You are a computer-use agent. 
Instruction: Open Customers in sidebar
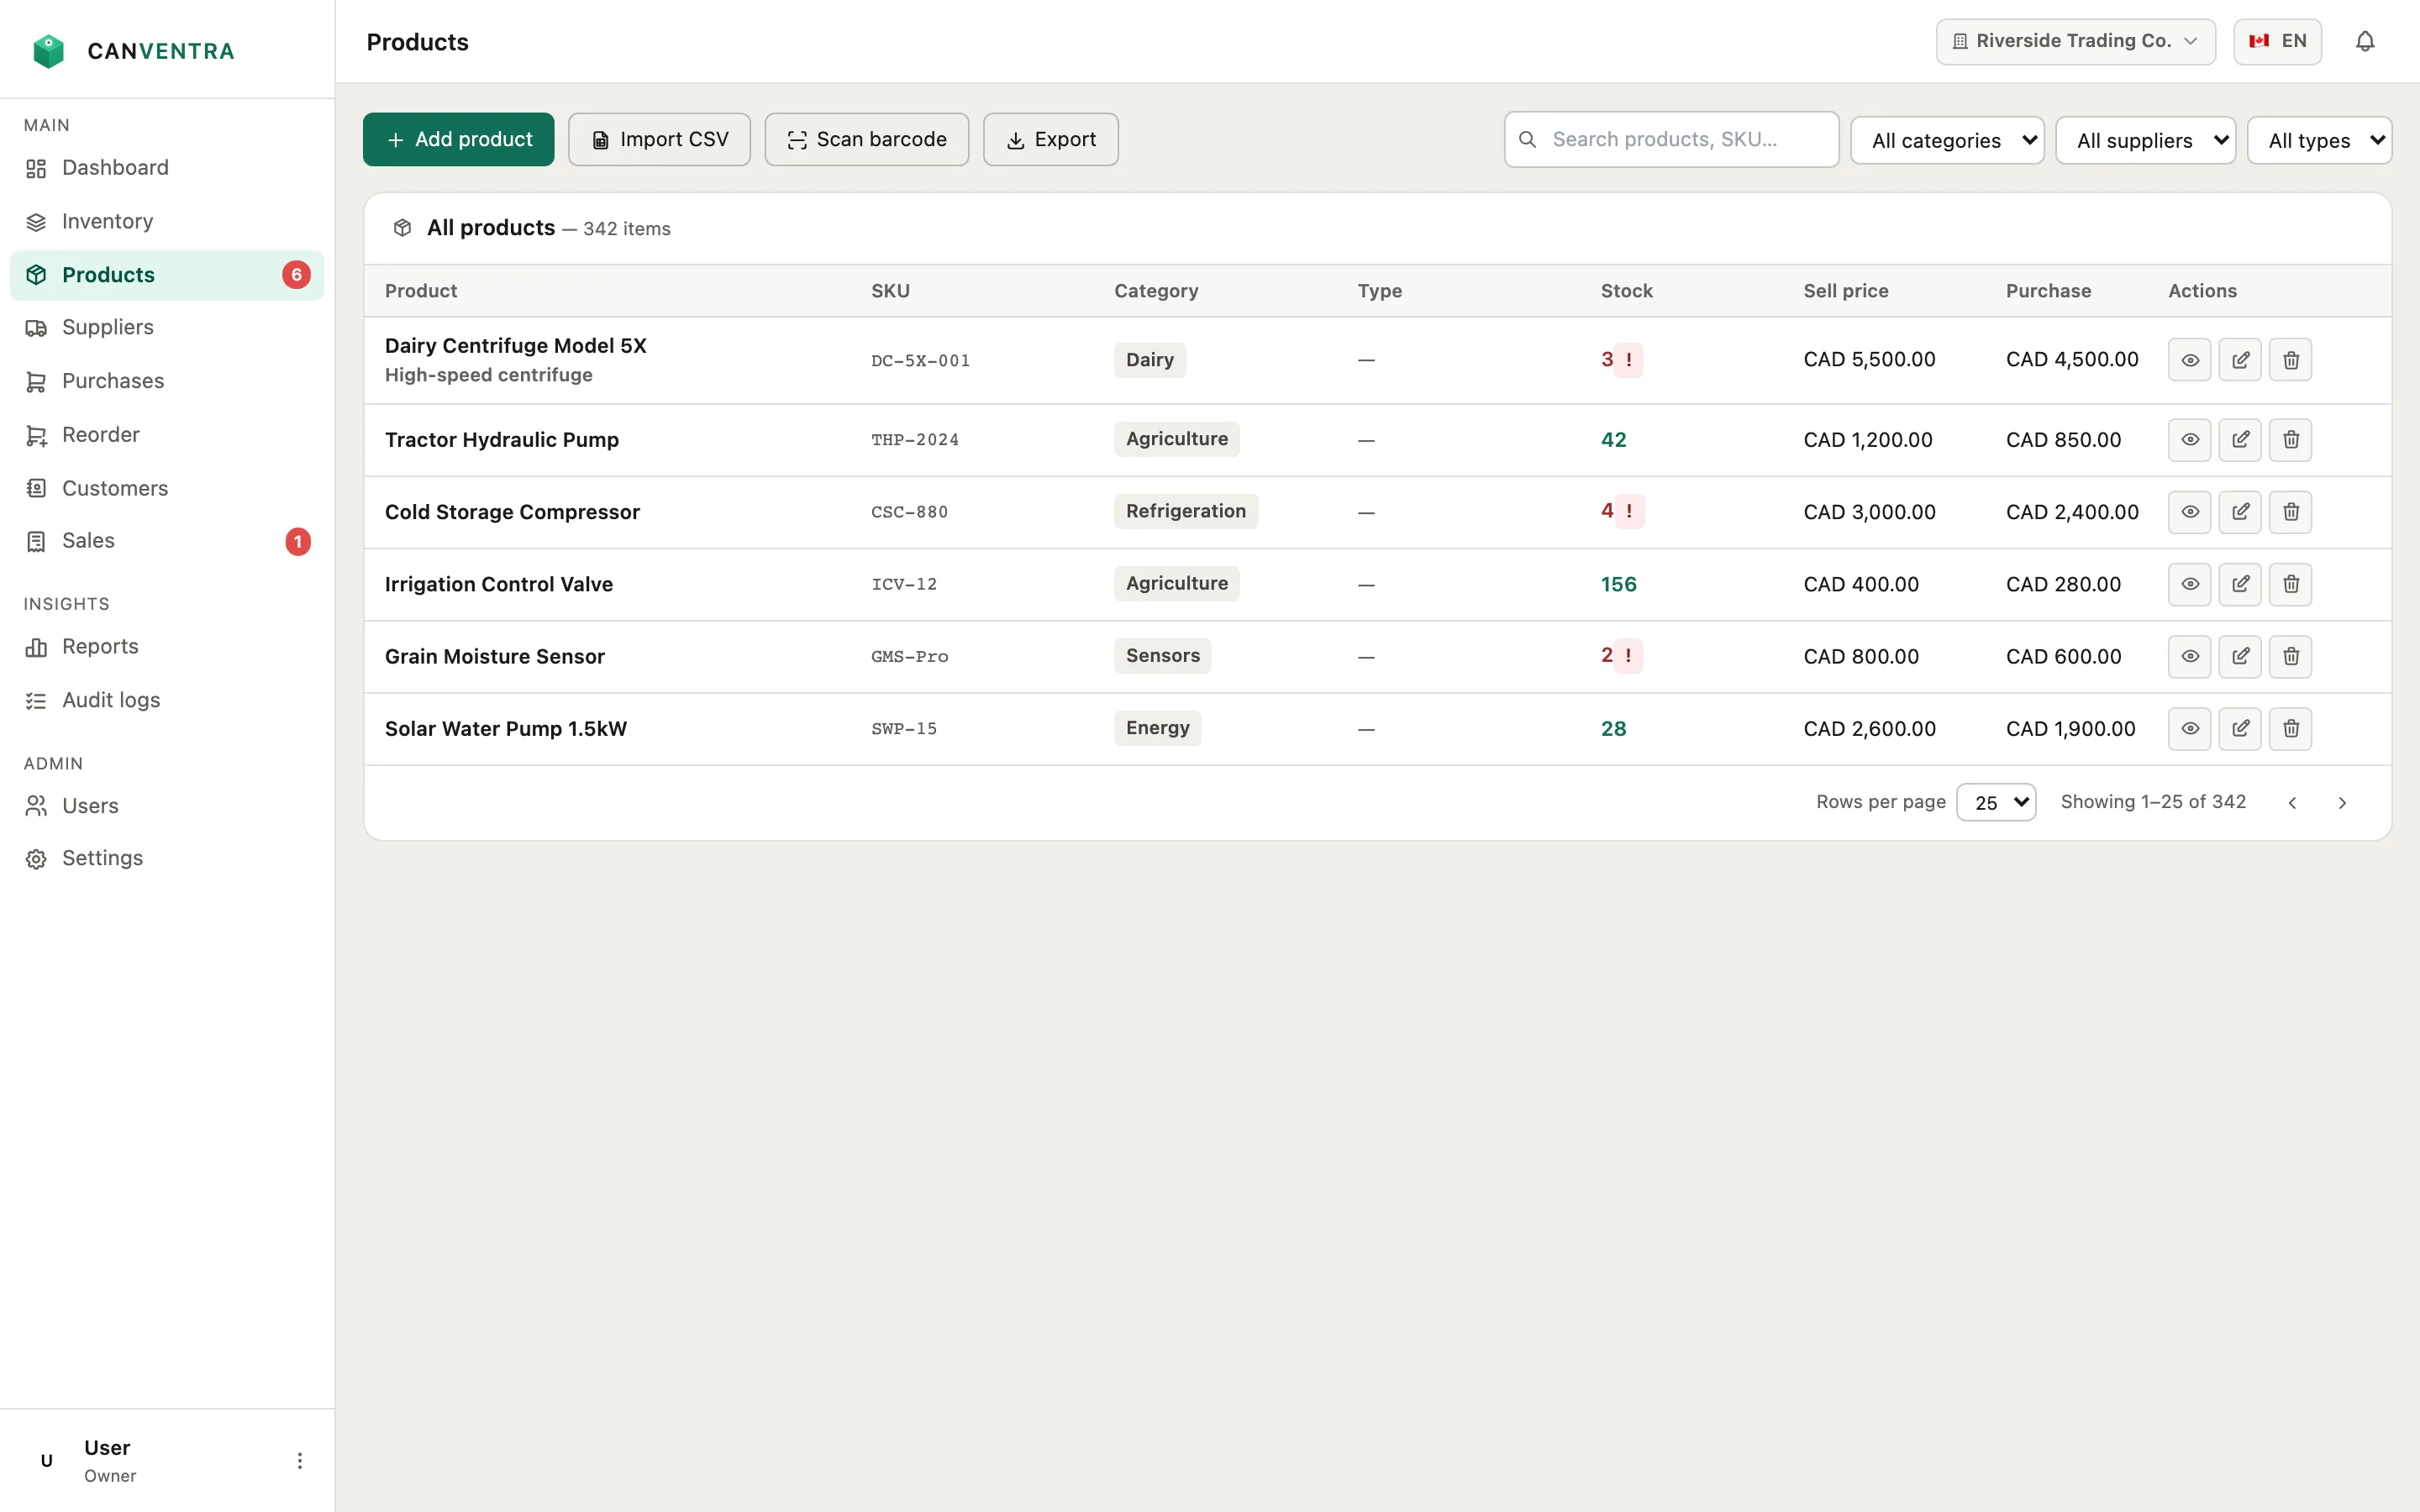coord(167,489)
